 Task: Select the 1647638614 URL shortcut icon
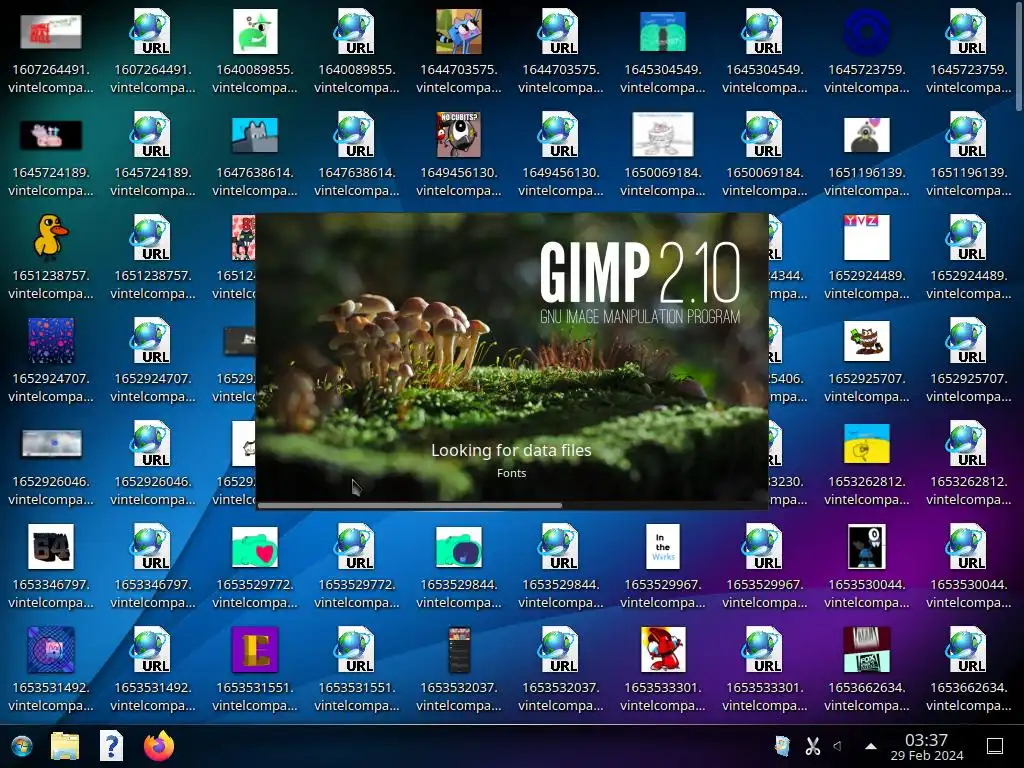click(x=355, y=135)
